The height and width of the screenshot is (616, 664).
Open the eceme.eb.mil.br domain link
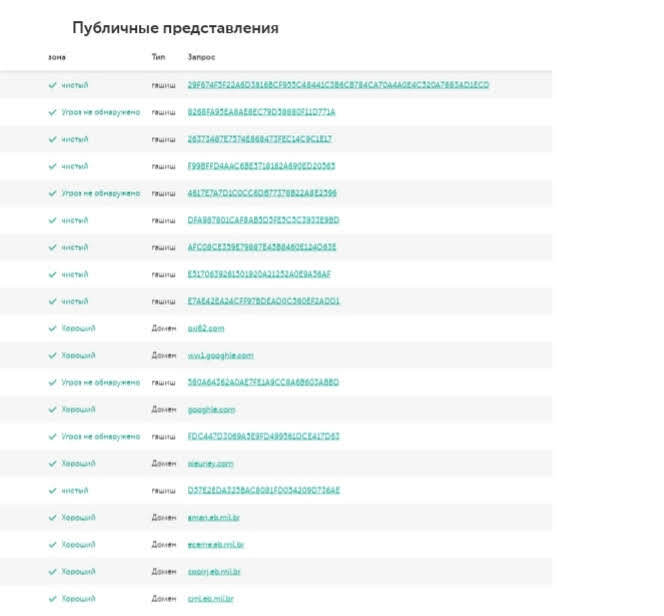click(216, 544)
